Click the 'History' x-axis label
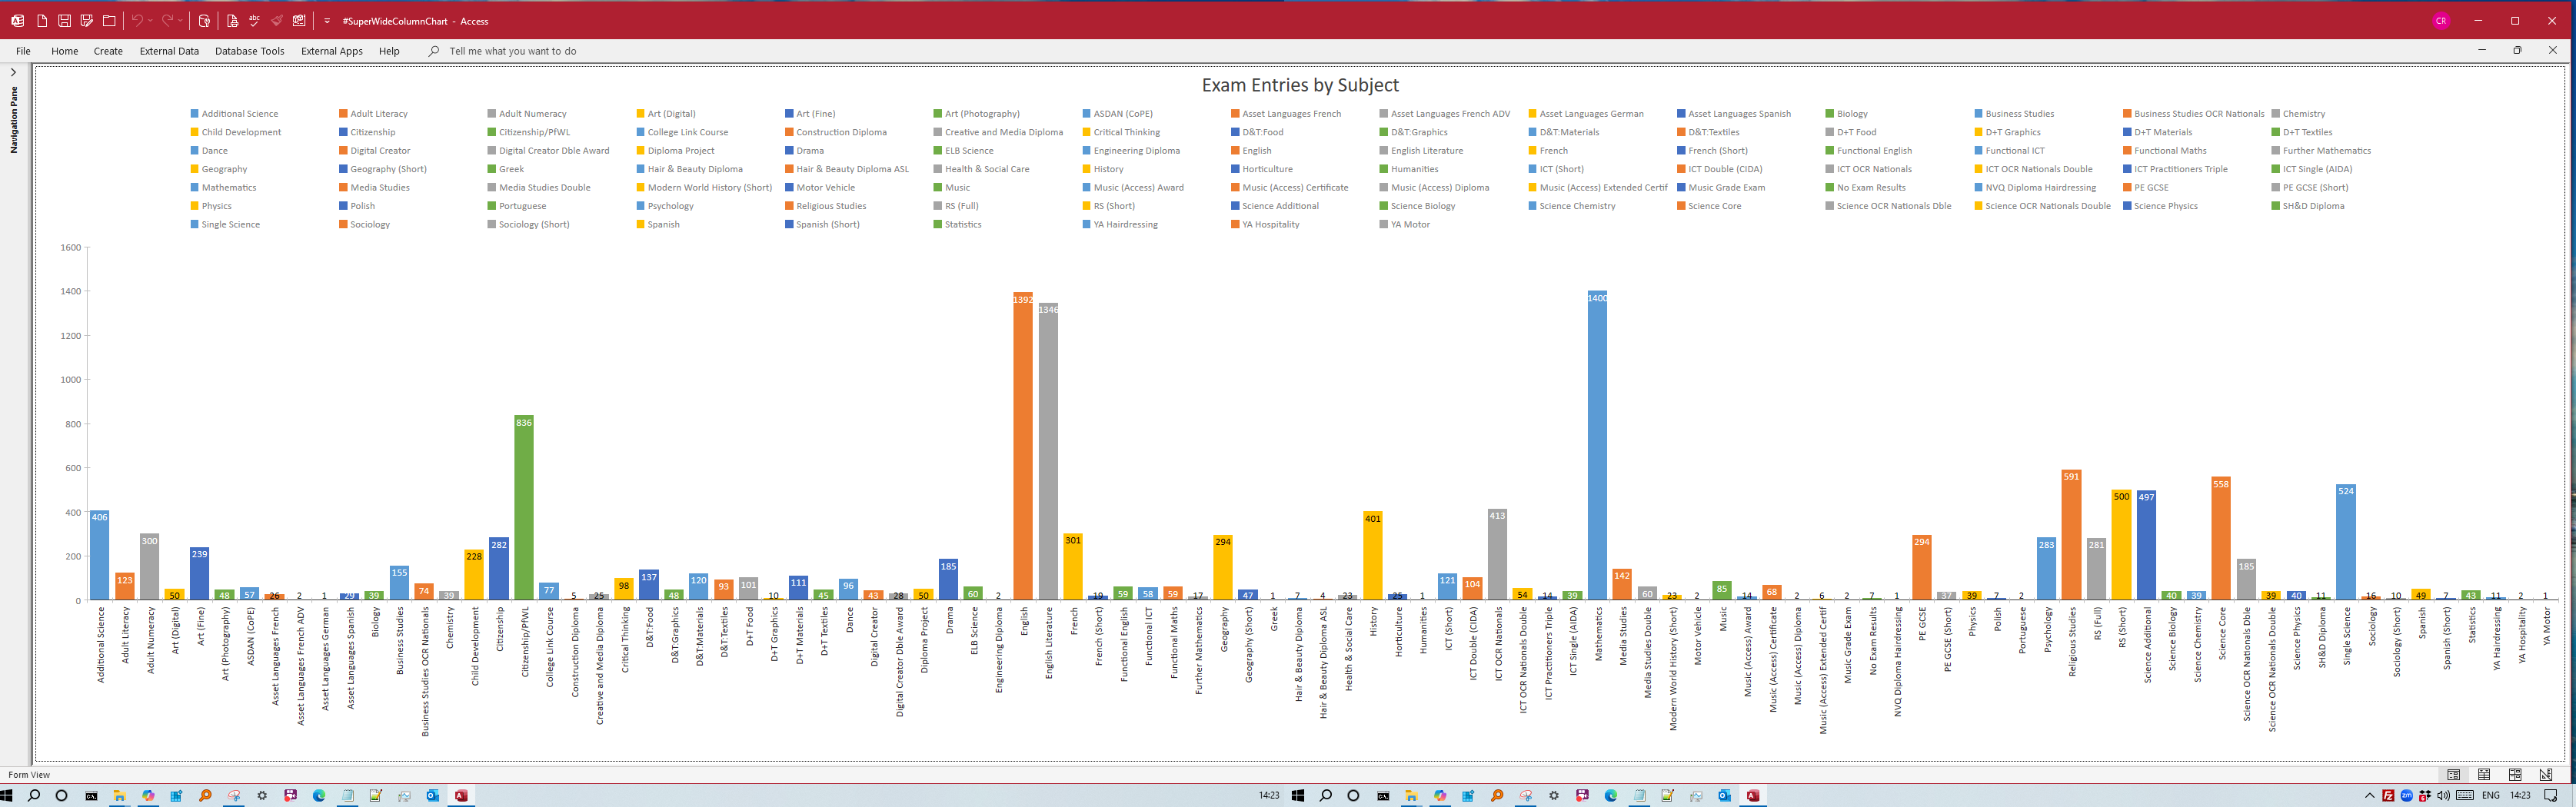The width and height of the screenshot is (2576, 807). point(1373,622)
